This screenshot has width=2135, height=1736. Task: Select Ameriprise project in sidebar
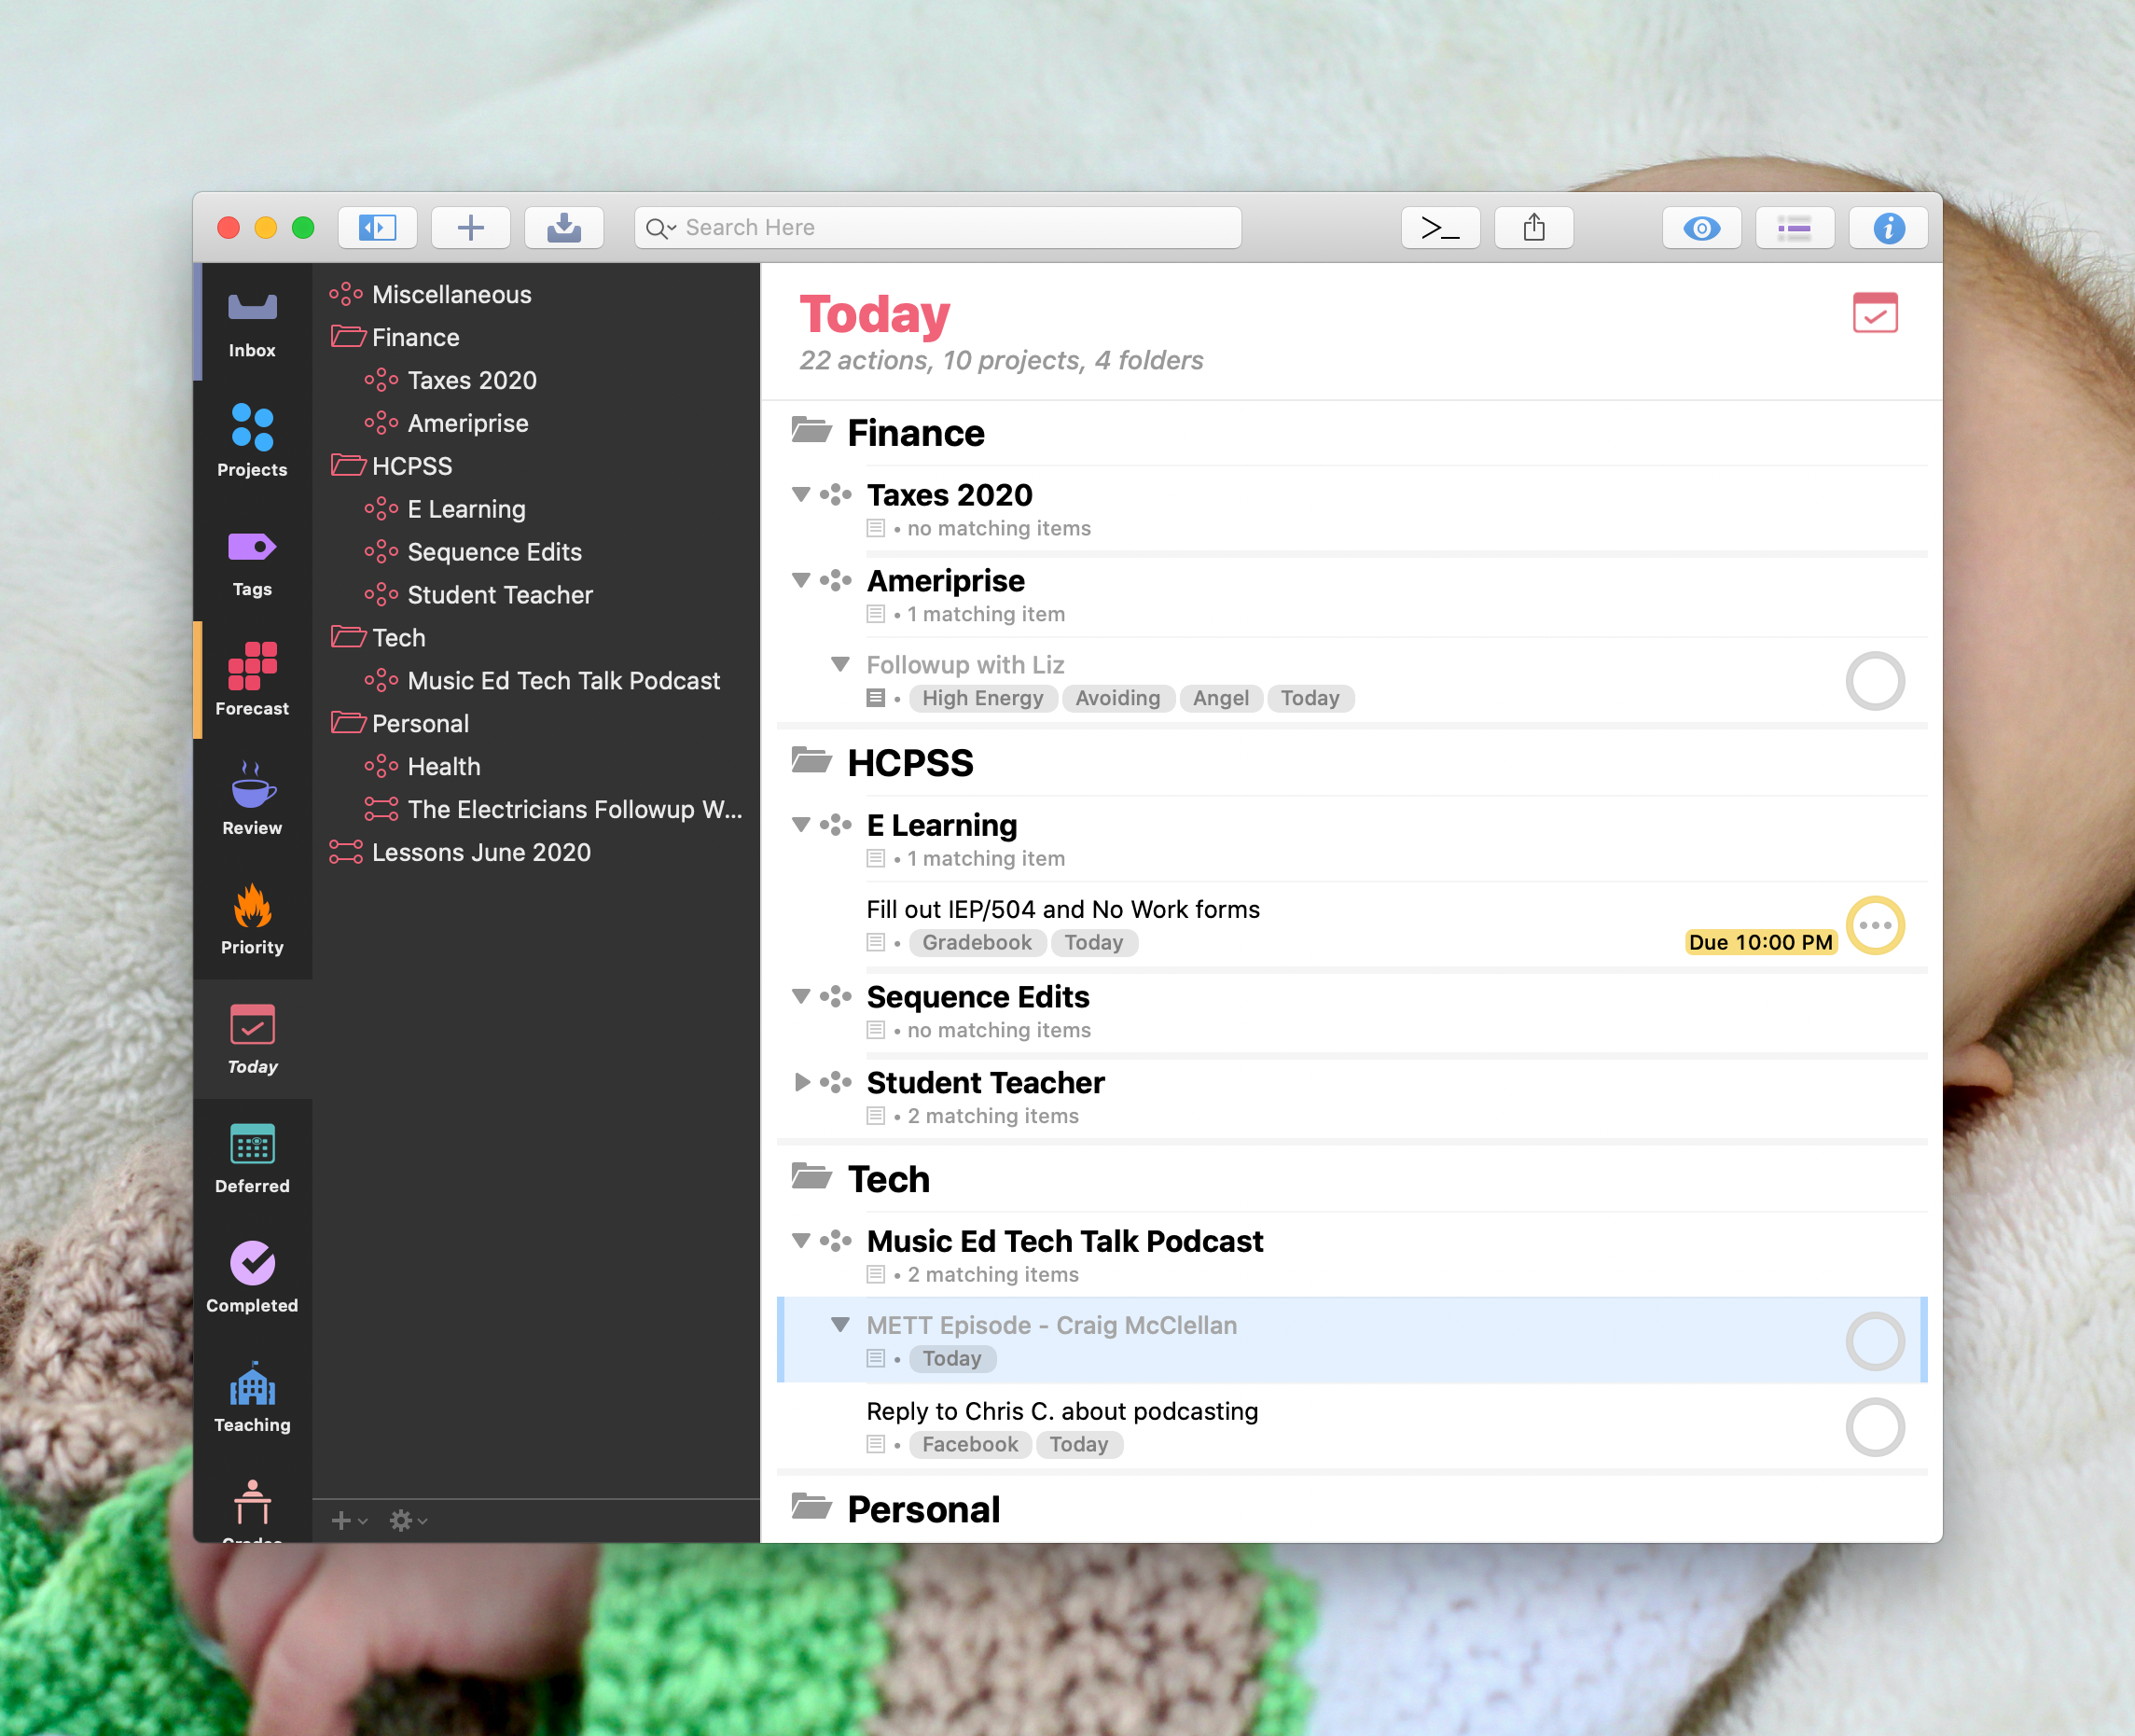click(x=536, y=424)
